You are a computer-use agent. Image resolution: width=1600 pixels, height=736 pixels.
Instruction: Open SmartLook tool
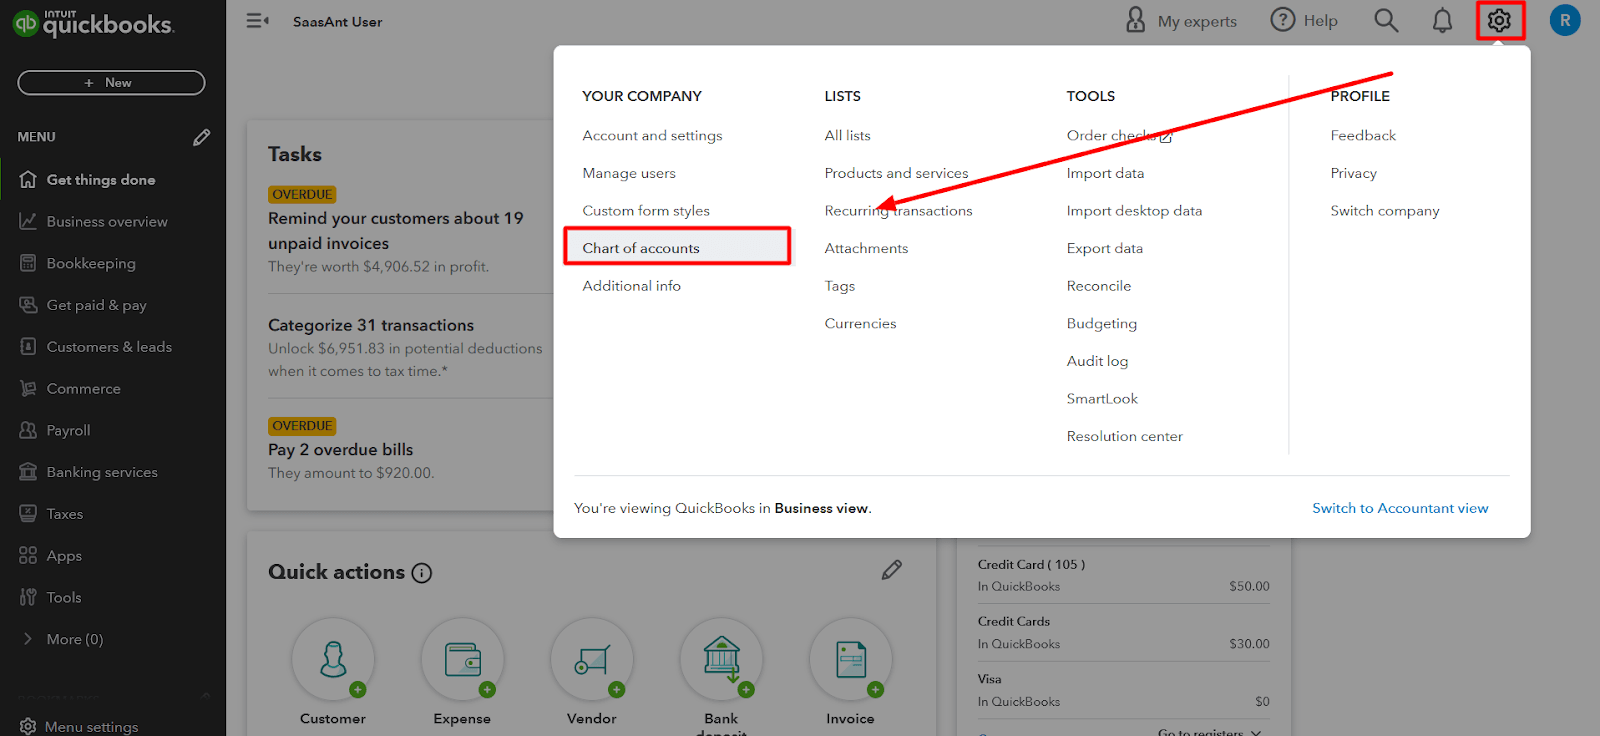(1102, 399)
